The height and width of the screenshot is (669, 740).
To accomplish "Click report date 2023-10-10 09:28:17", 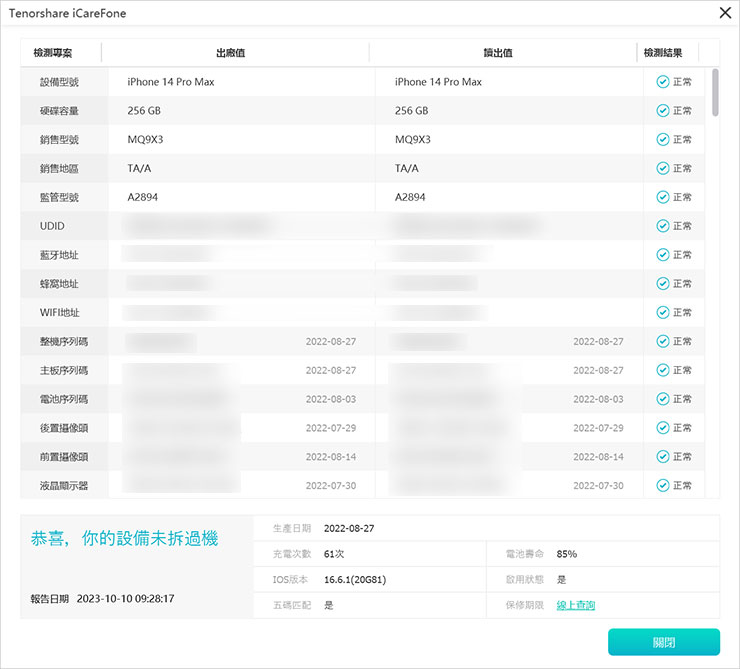I will (126, 599).
